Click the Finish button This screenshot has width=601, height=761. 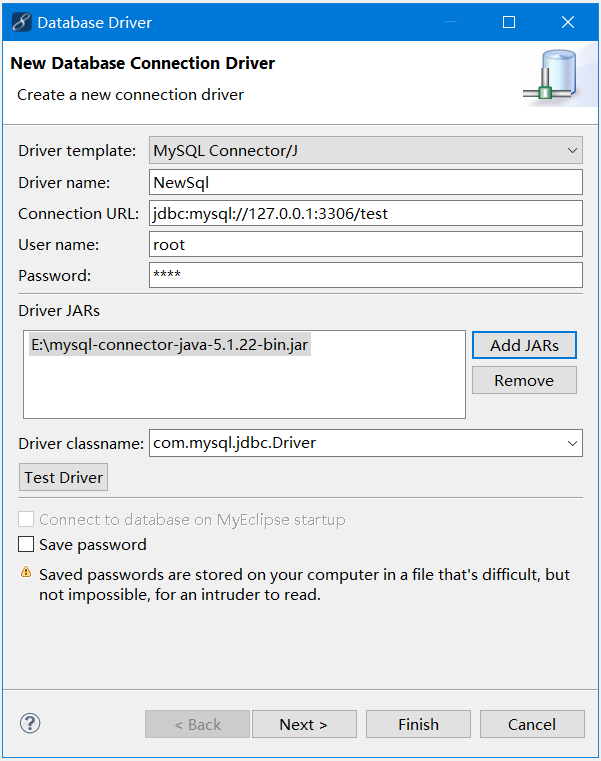418,724
